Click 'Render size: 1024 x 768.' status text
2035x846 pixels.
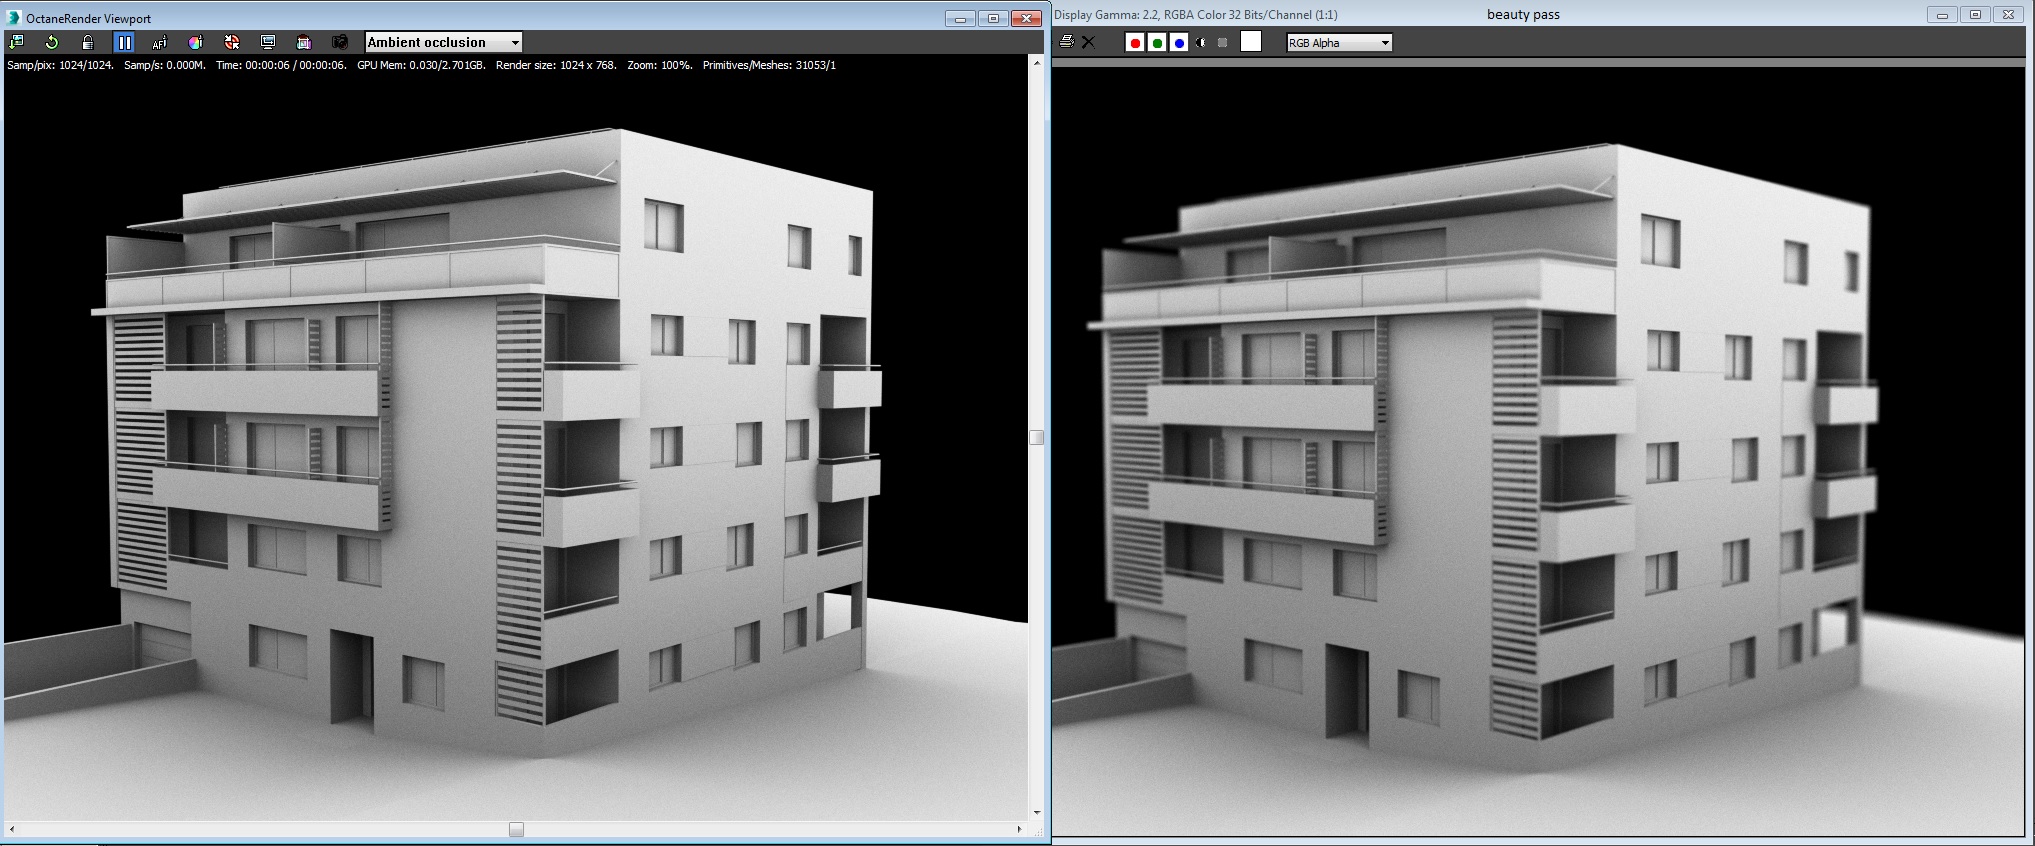(x=556, y=65)
